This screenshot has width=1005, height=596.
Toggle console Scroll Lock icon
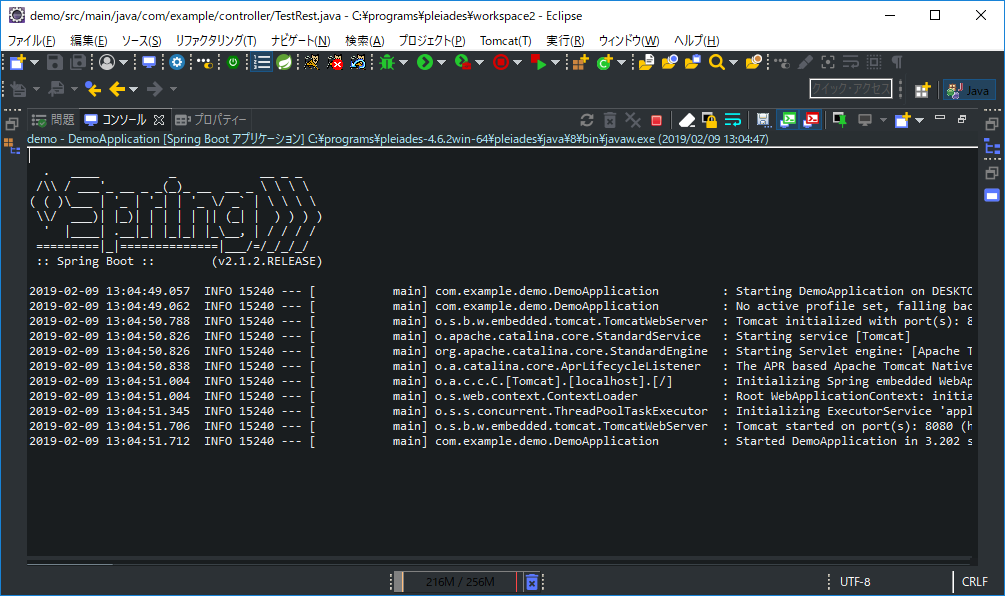click(x=710, y=120)
